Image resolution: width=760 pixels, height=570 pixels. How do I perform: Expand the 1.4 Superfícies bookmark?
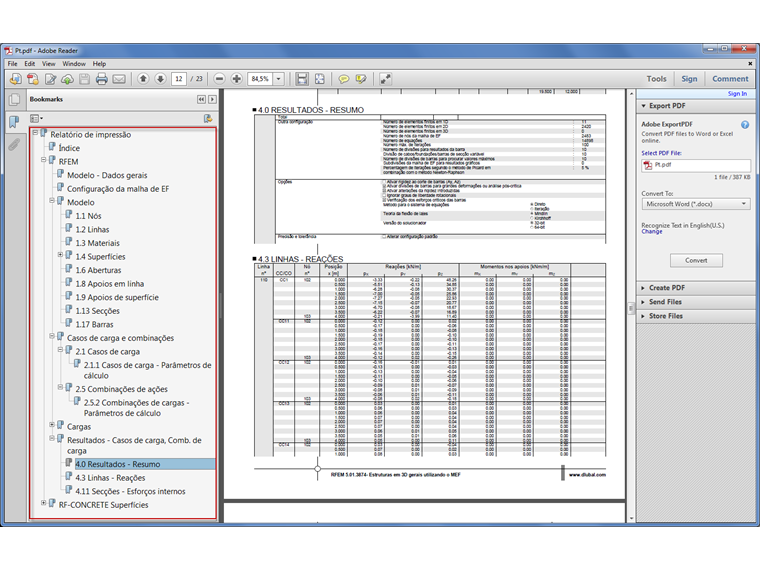[60, 254]
